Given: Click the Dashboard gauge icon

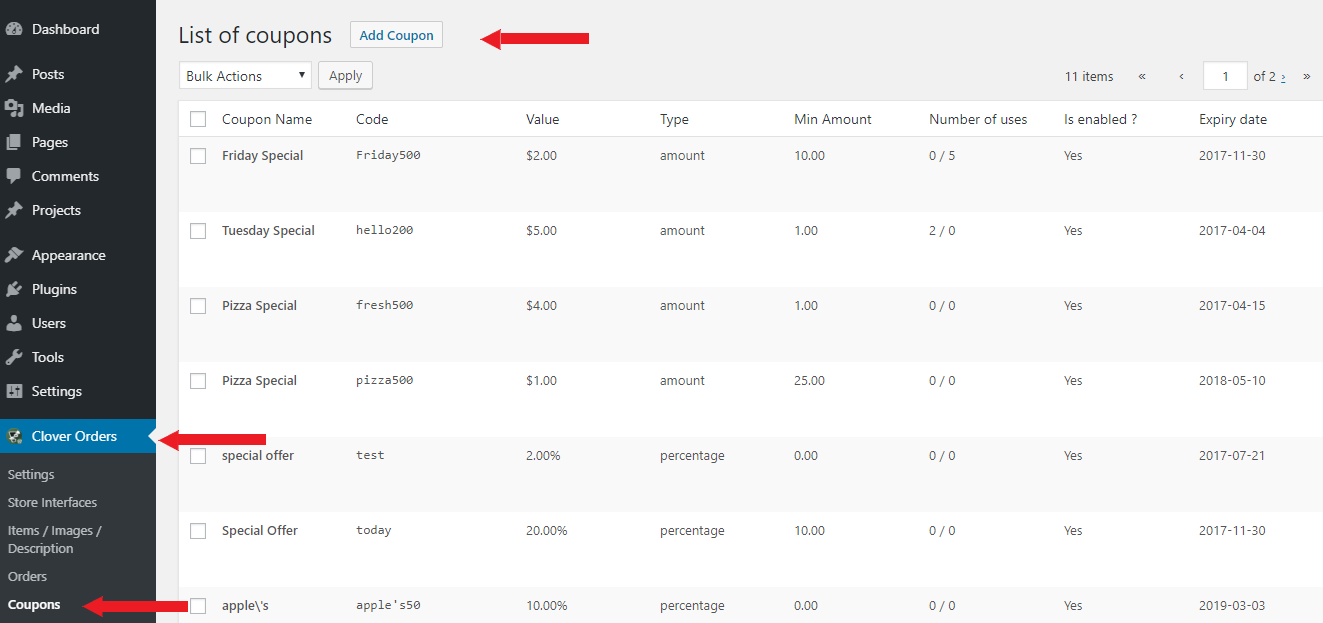Looking at the screenshot, I should (14, 29).
